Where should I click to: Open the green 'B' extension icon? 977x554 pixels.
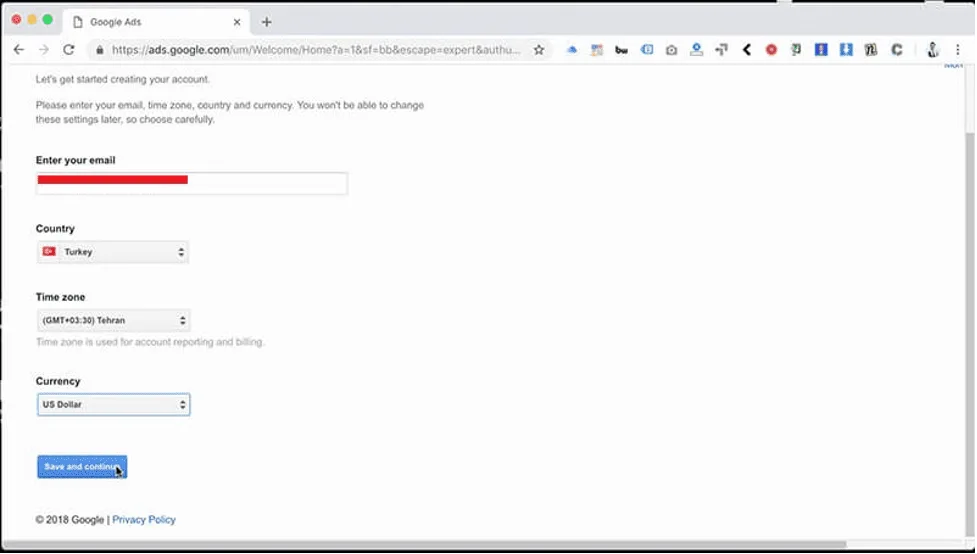point(796,50)
